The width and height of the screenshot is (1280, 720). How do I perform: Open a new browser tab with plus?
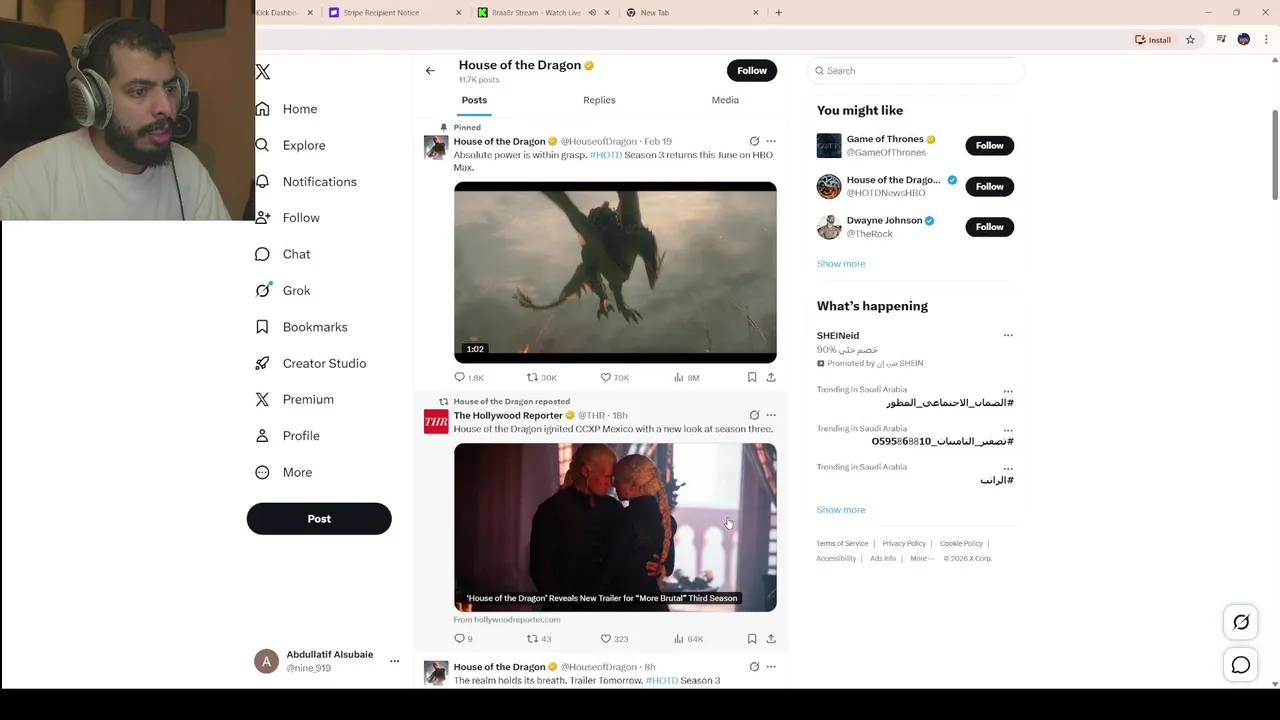click(x=779, y=13)
